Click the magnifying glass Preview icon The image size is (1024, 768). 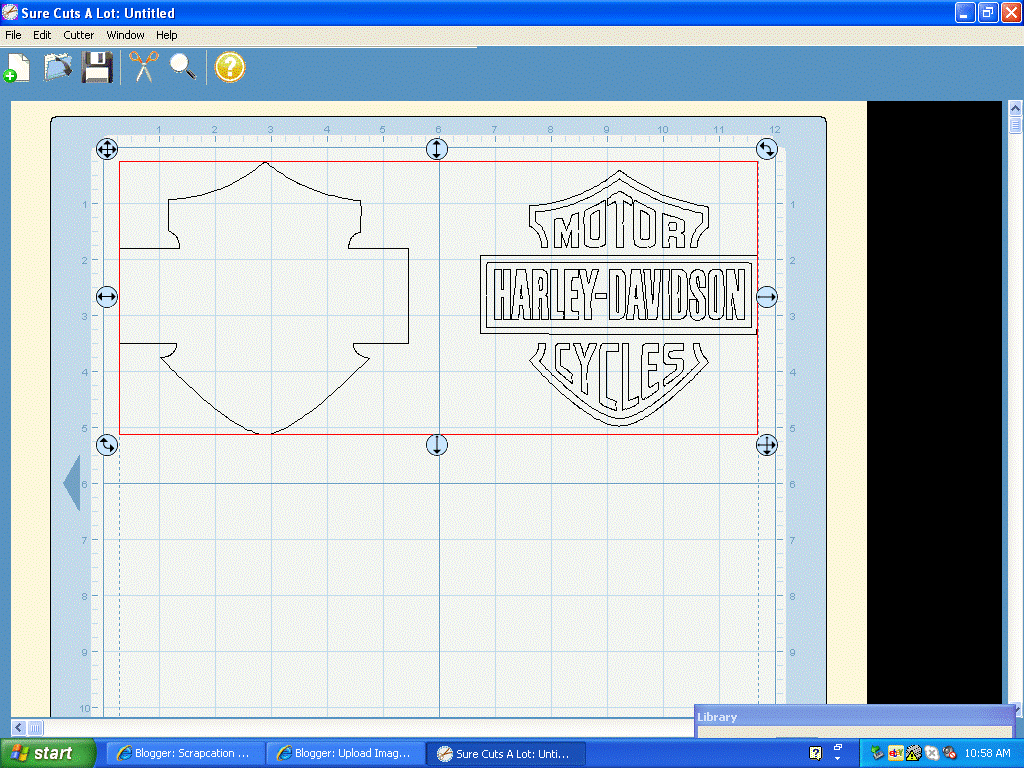click(x=183, y=67)
